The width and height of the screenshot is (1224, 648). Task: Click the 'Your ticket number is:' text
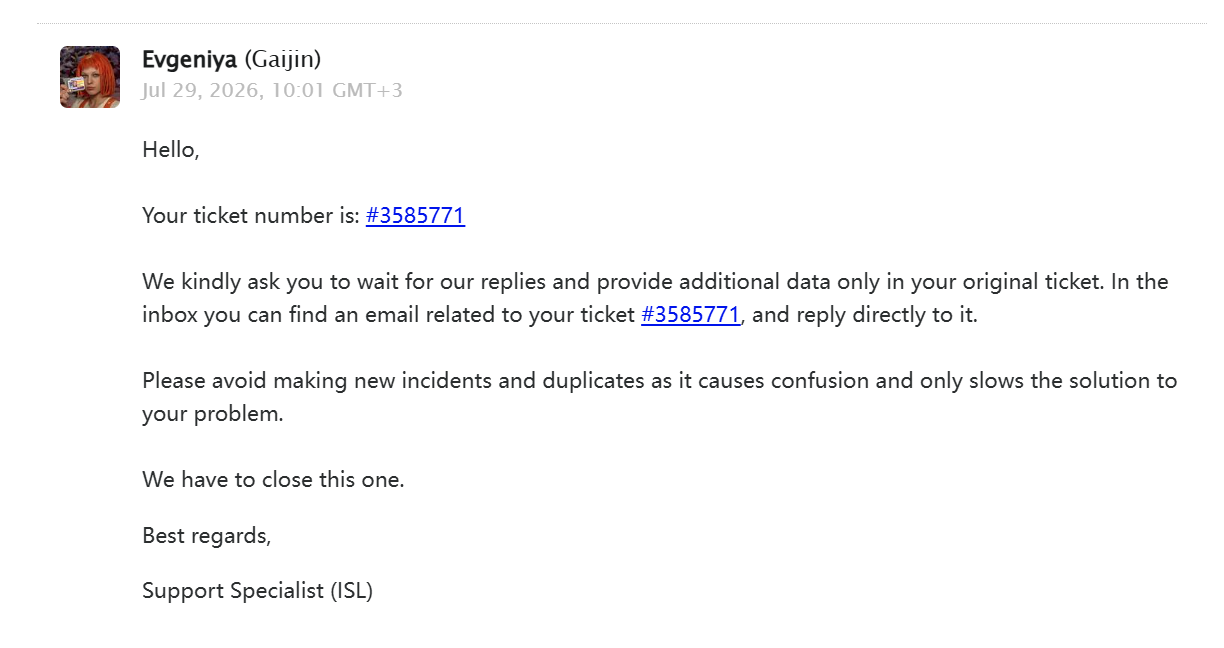[251, 216]
